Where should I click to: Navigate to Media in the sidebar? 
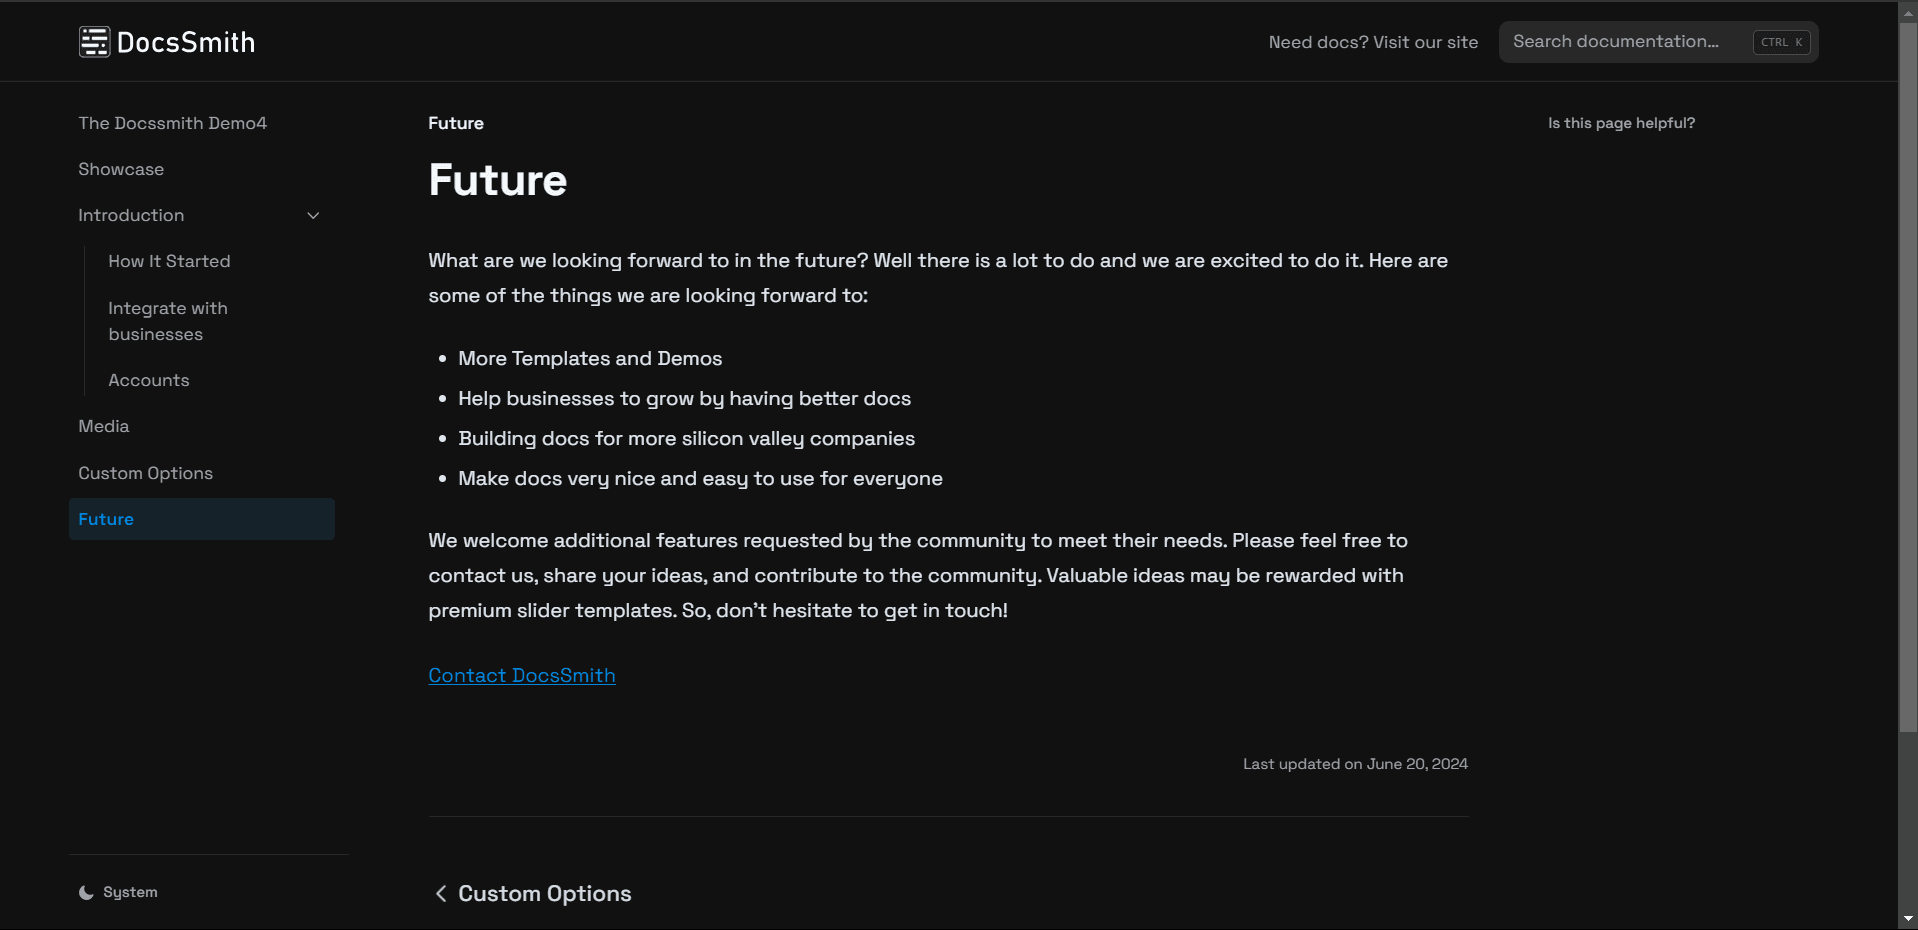104,427
